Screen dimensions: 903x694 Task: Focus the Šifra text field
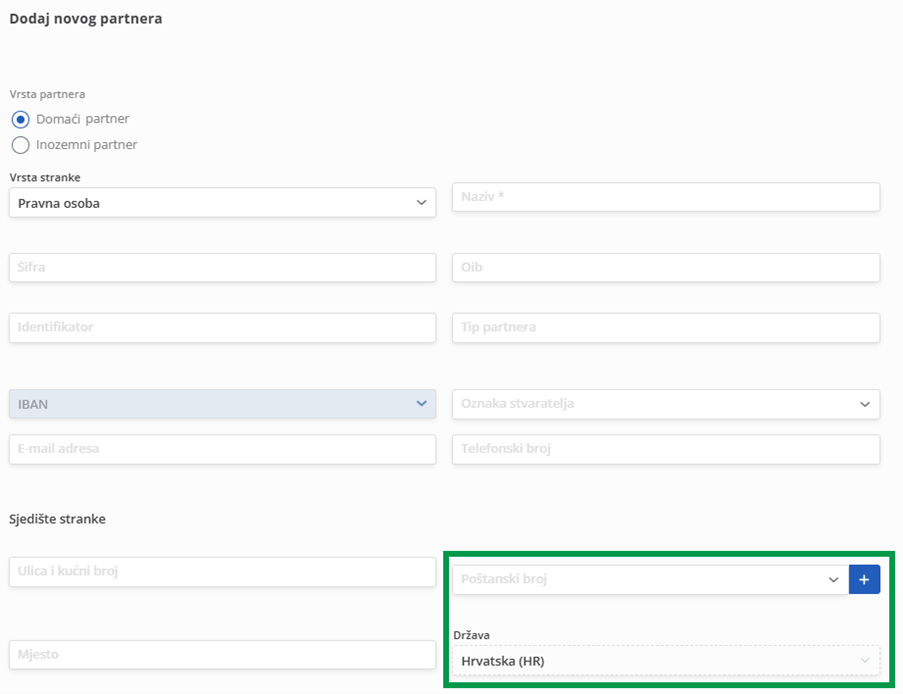point(222,268)
